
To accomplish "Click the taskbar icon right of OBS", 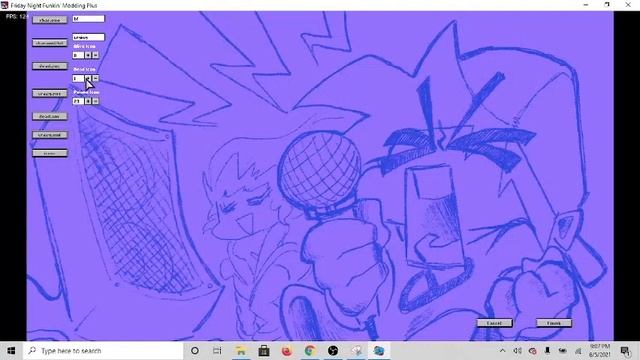I will pos(356,351).
